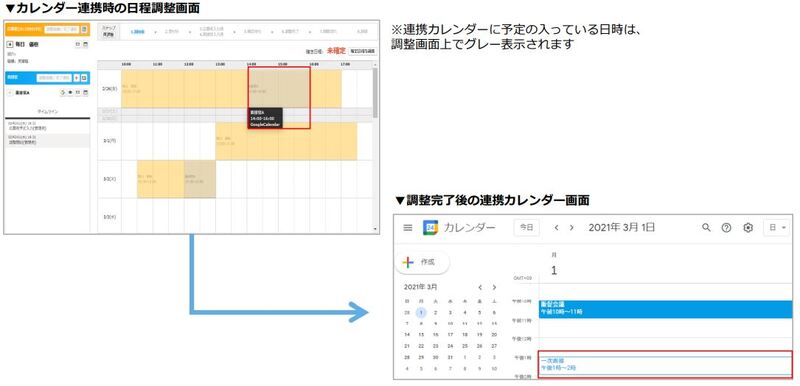Click the 作成 create button

tap(422, 262)
